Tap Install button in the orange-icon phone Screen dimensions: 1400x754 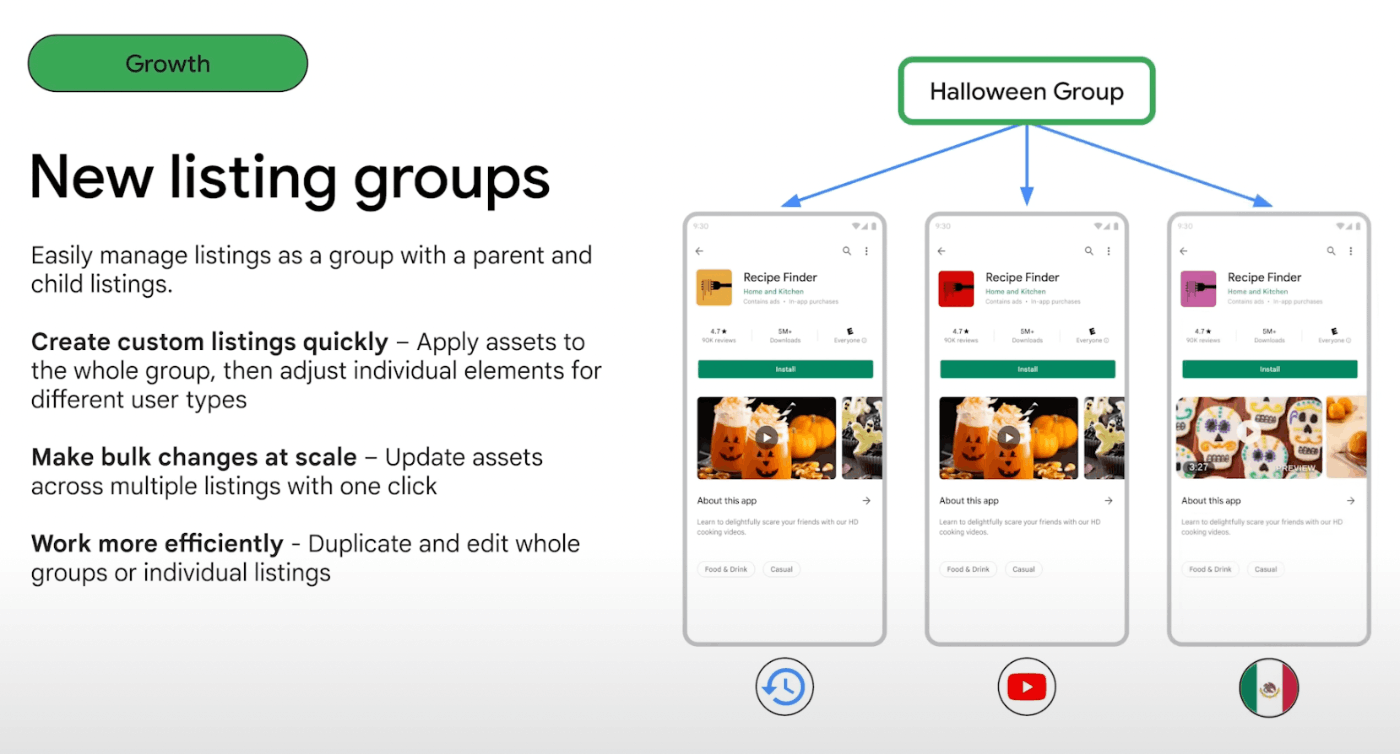pos(785,369)
